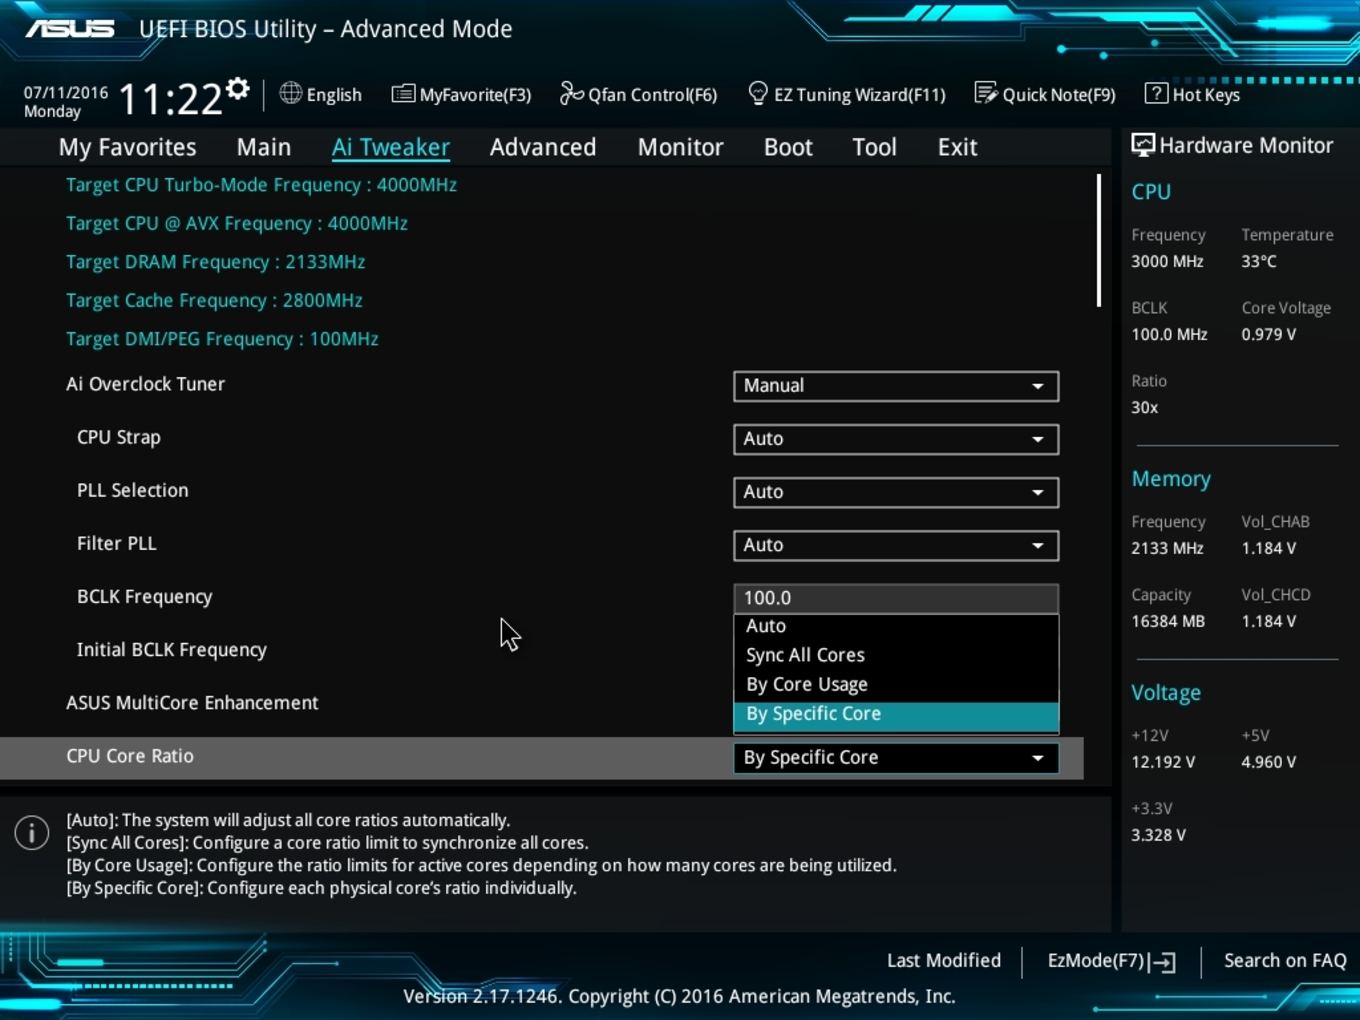
Task: Launch EZ Tuning Wizard lightbulb icon
Action: pyautogui.click(x=758, y=93)
